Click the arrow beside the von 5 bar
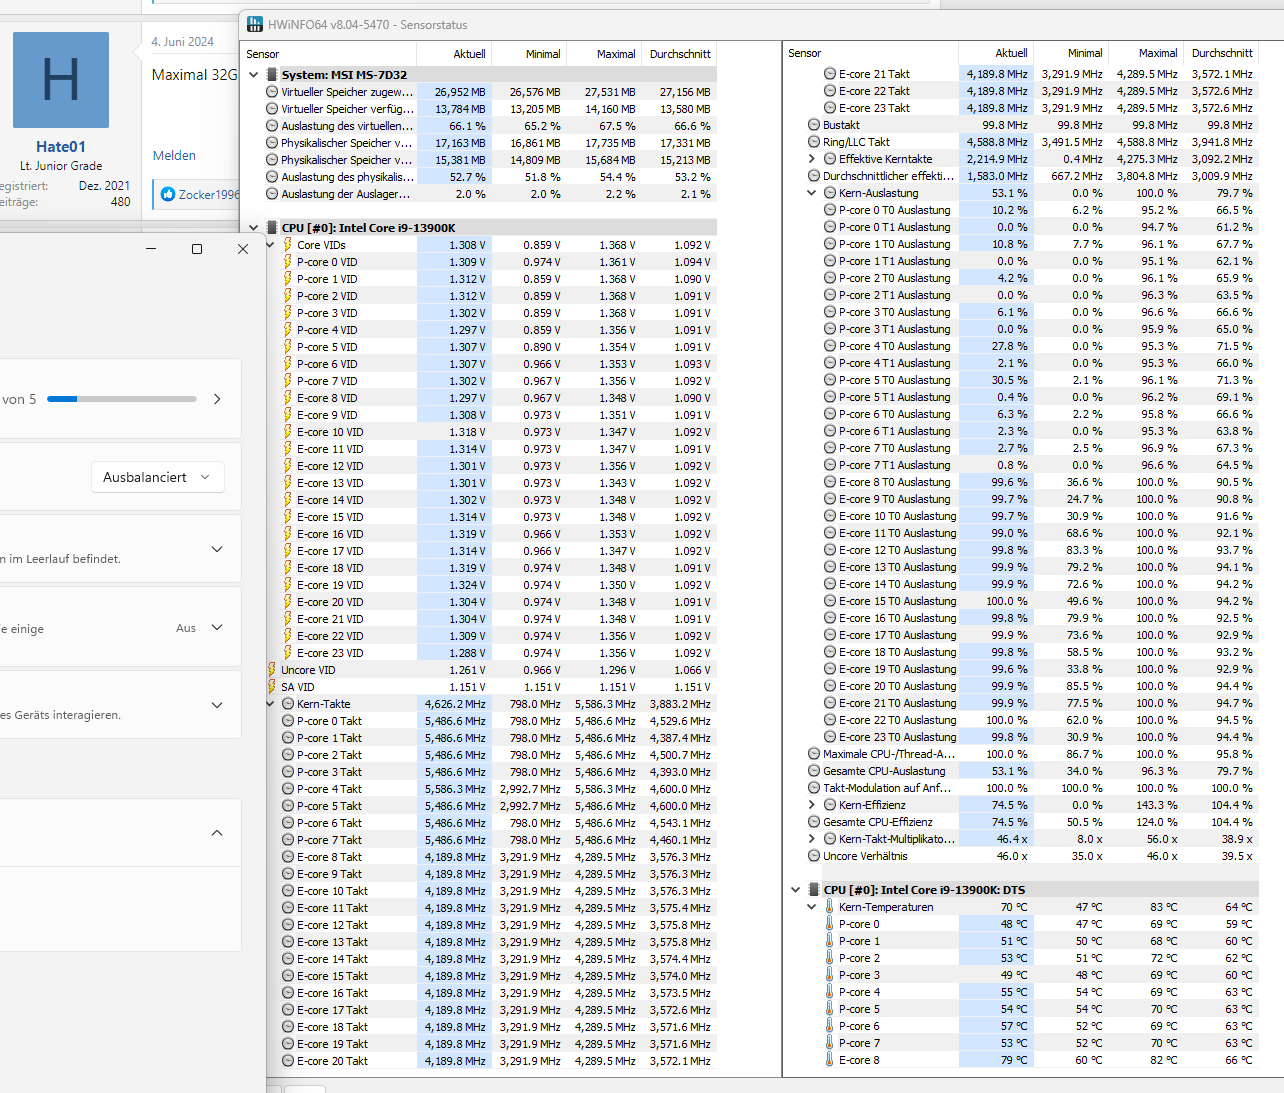1284x1093 pixels. [x=217, y=399]
